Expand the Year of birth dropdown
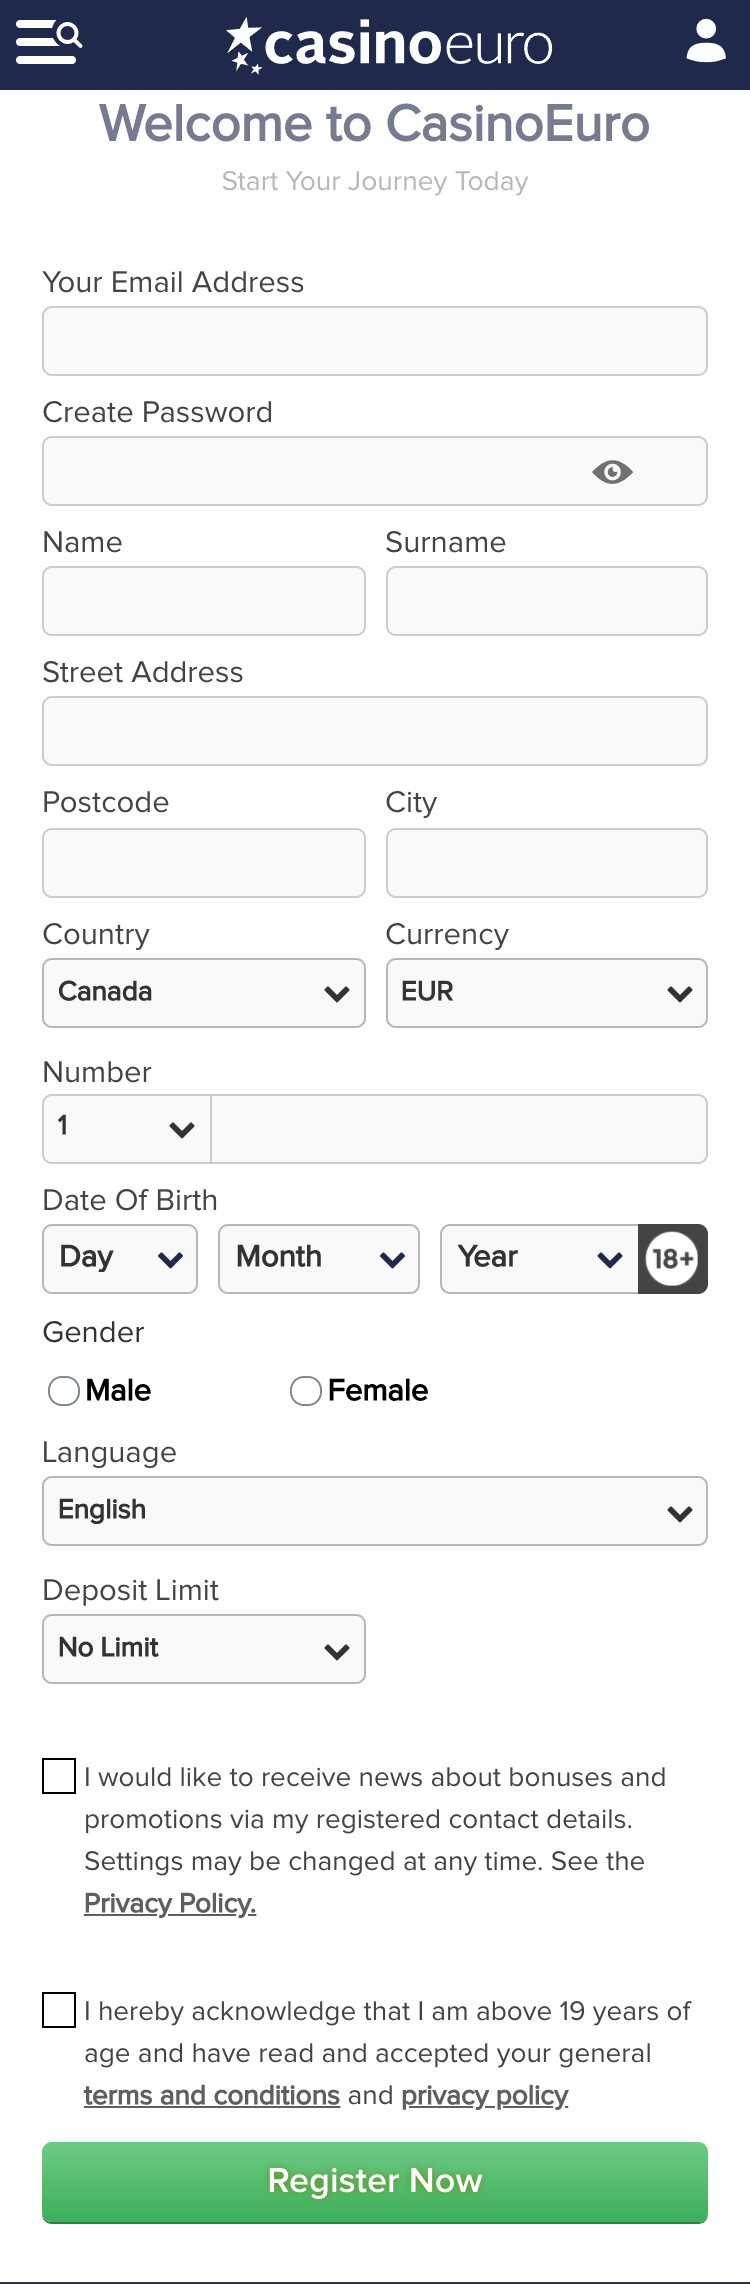The width and height of the screenshot is (750, 2284). (540, 1259)
